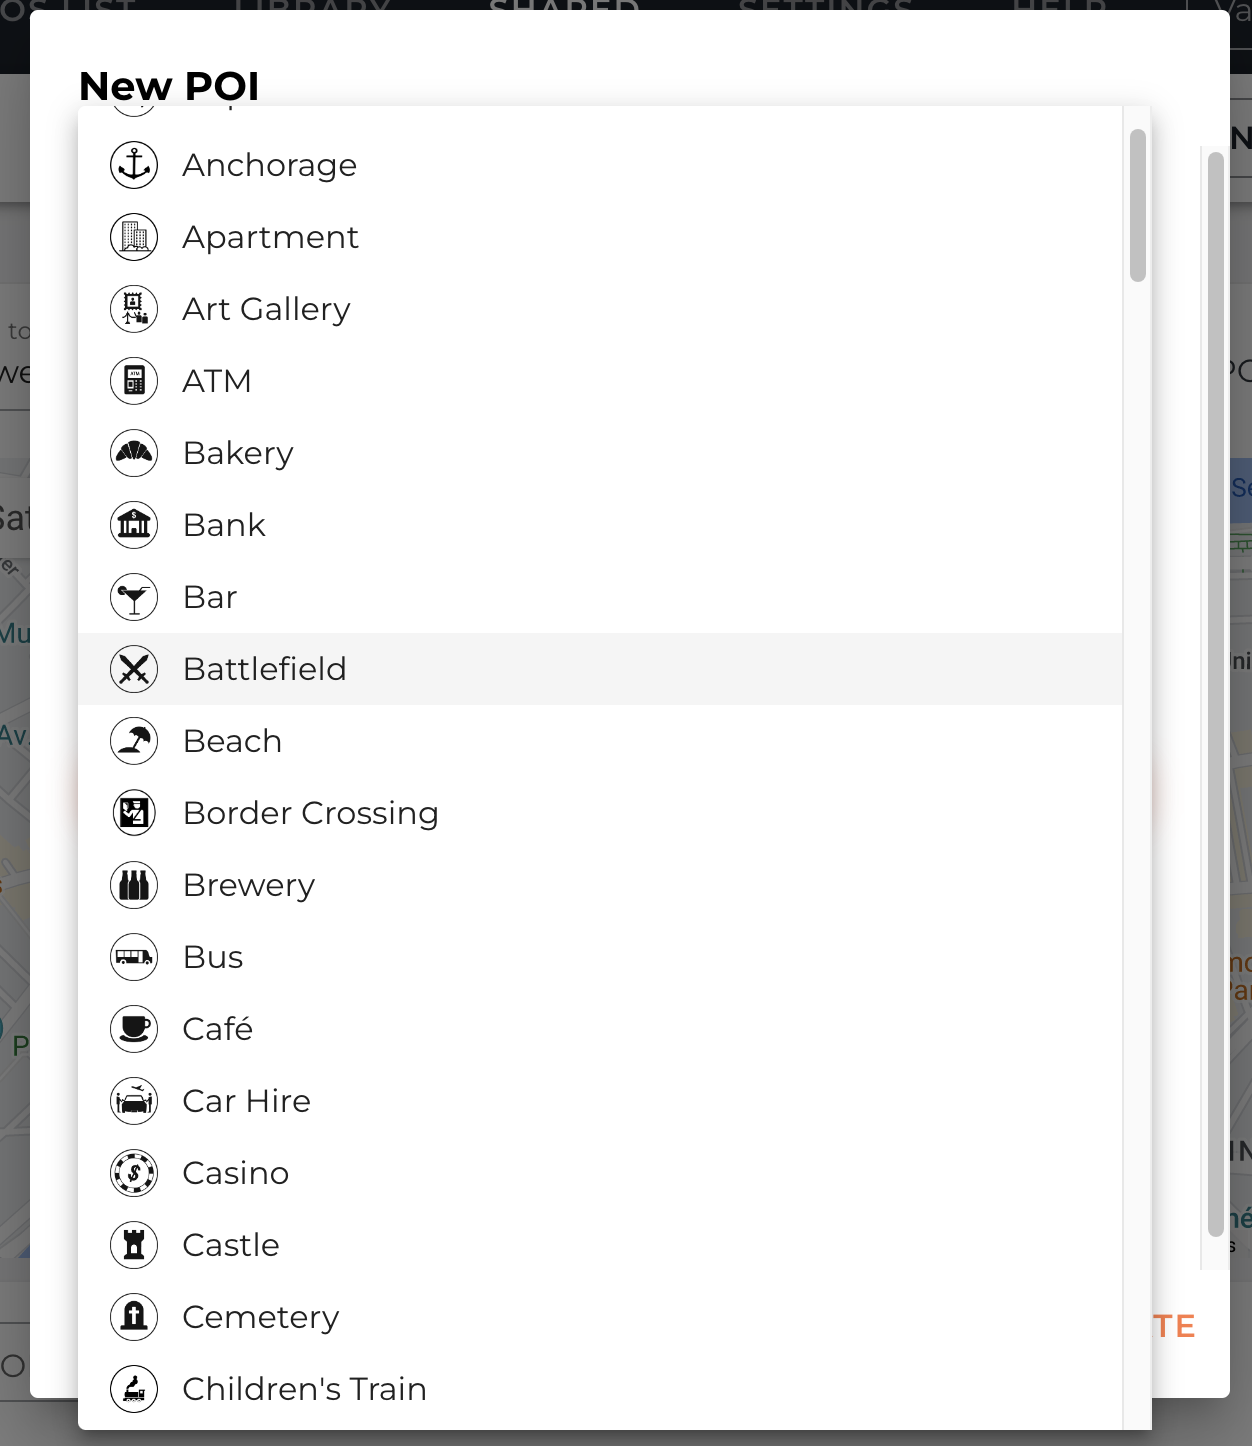
Task: Select the Art Gallery painting icon
Action: tap(134, 309)
